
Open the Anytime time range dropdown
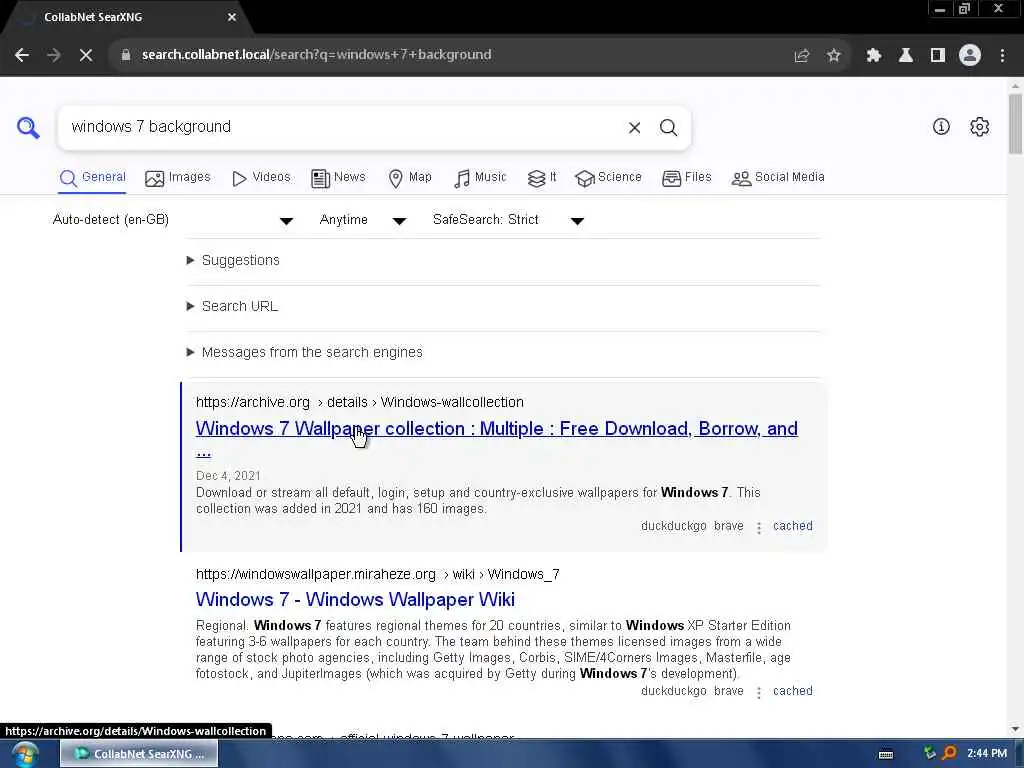click(363, 220)
